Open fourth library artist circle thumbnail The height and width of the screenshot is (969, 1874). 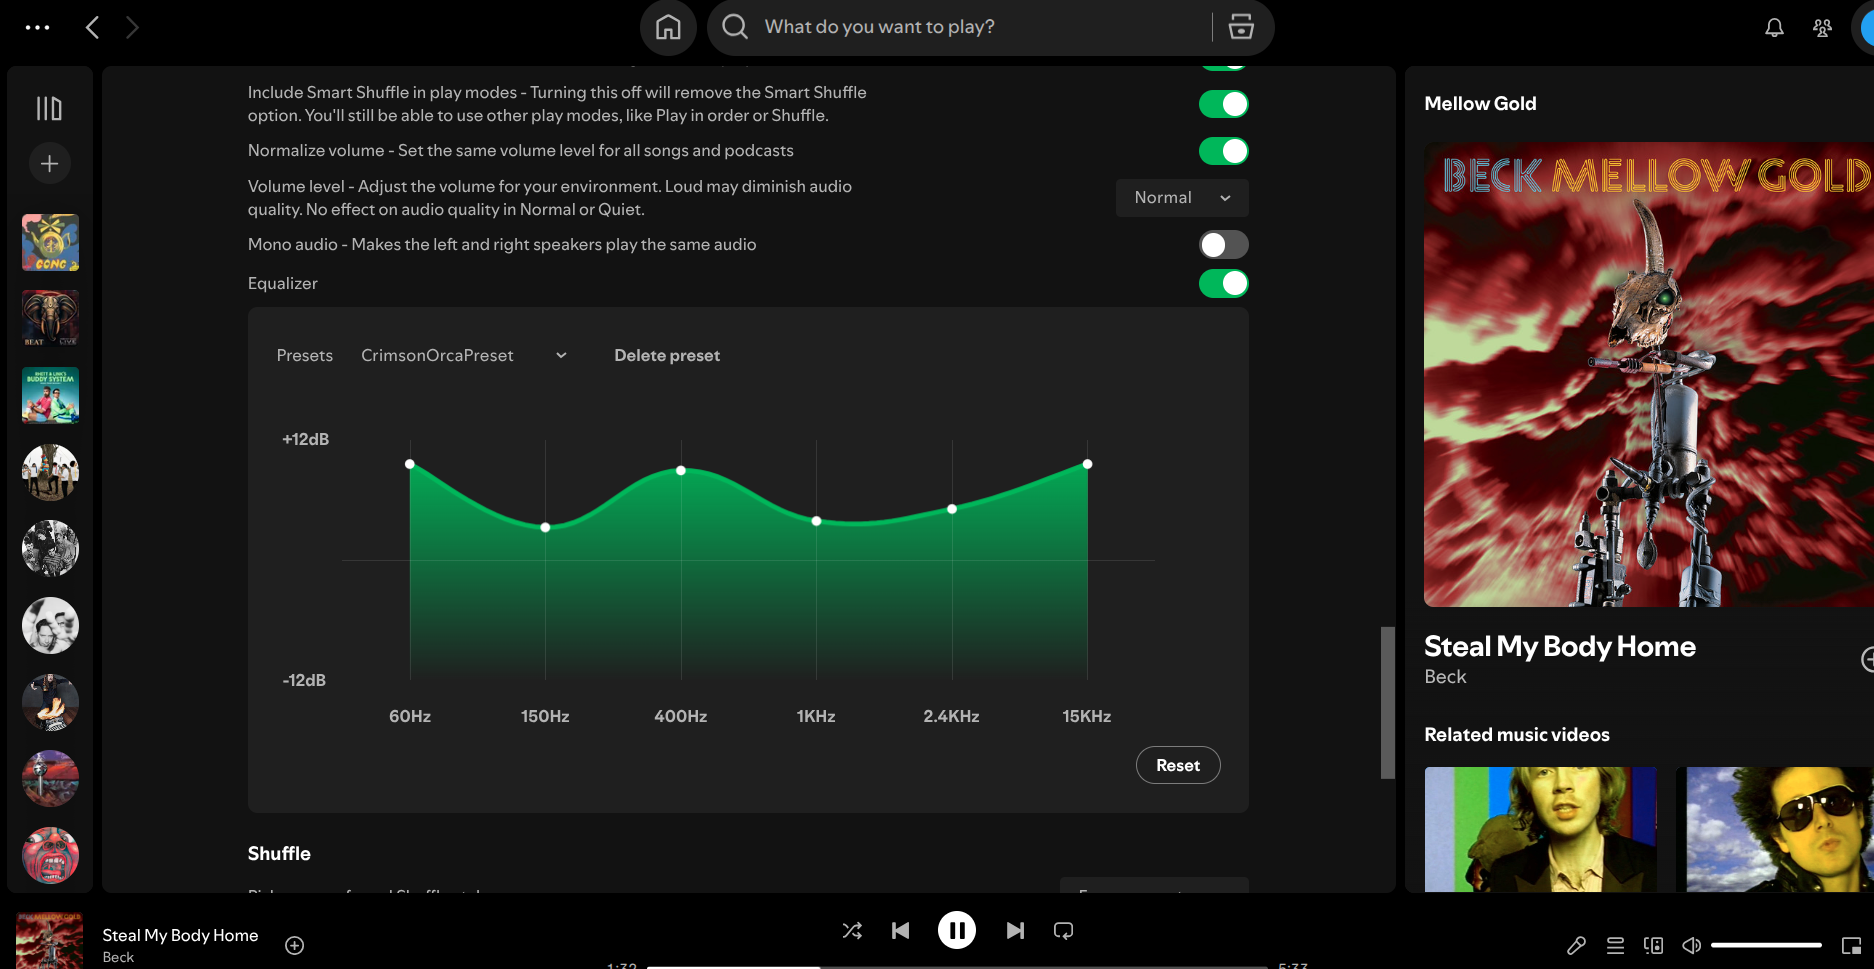[50, 472]
